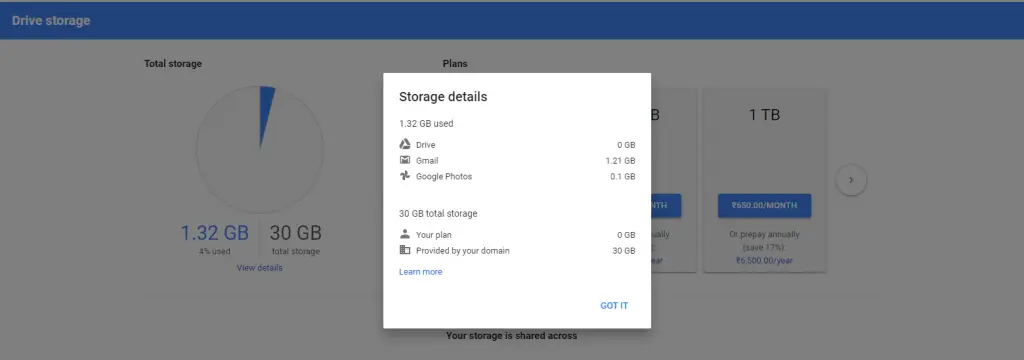
Task: Dismiss dialog with GOT IT button
Action: point(614,306)
